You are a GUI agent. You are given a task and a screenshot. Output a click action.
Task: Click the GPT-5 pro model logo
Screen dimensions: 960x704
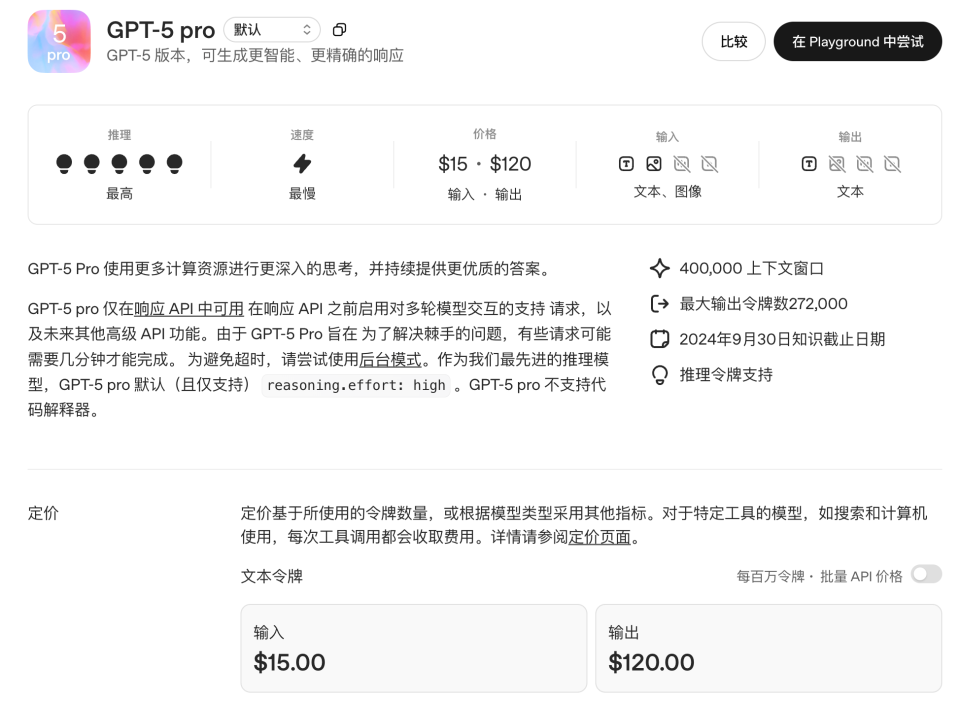point(59,41)
